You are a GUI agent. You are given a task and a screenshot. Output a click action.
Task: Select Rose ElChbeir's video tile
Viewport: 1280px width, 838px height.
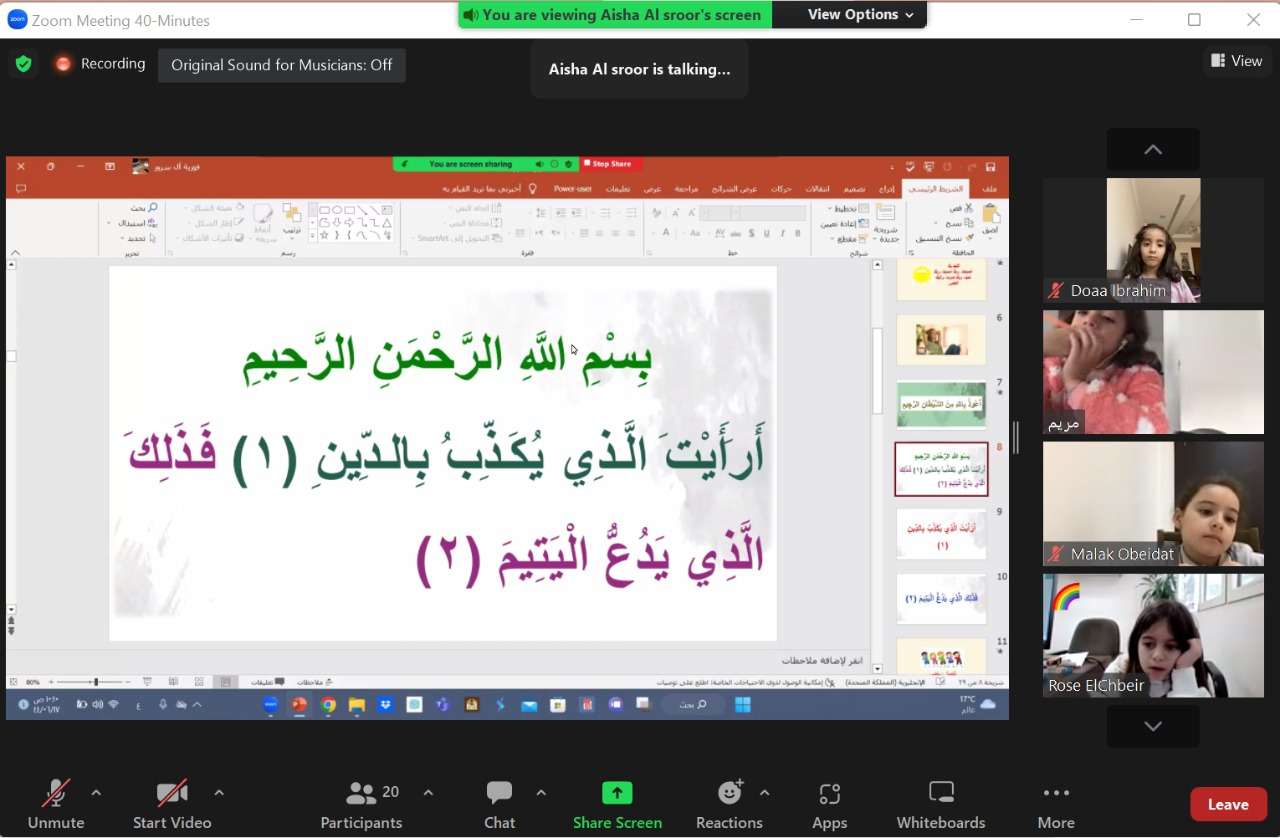pyautogui.click(x=1153, y=636)
